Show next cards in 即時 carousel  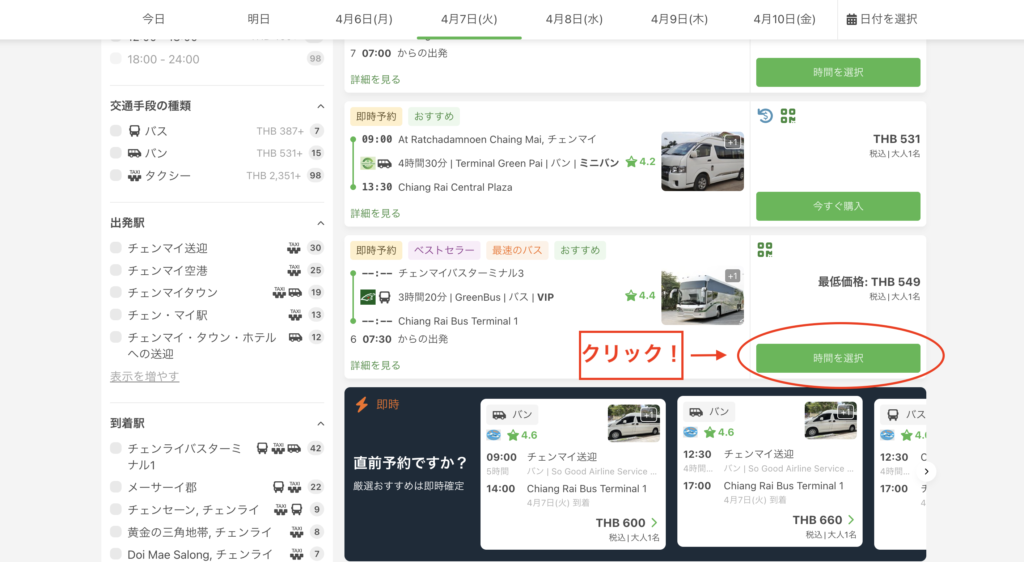click(925, 471)
